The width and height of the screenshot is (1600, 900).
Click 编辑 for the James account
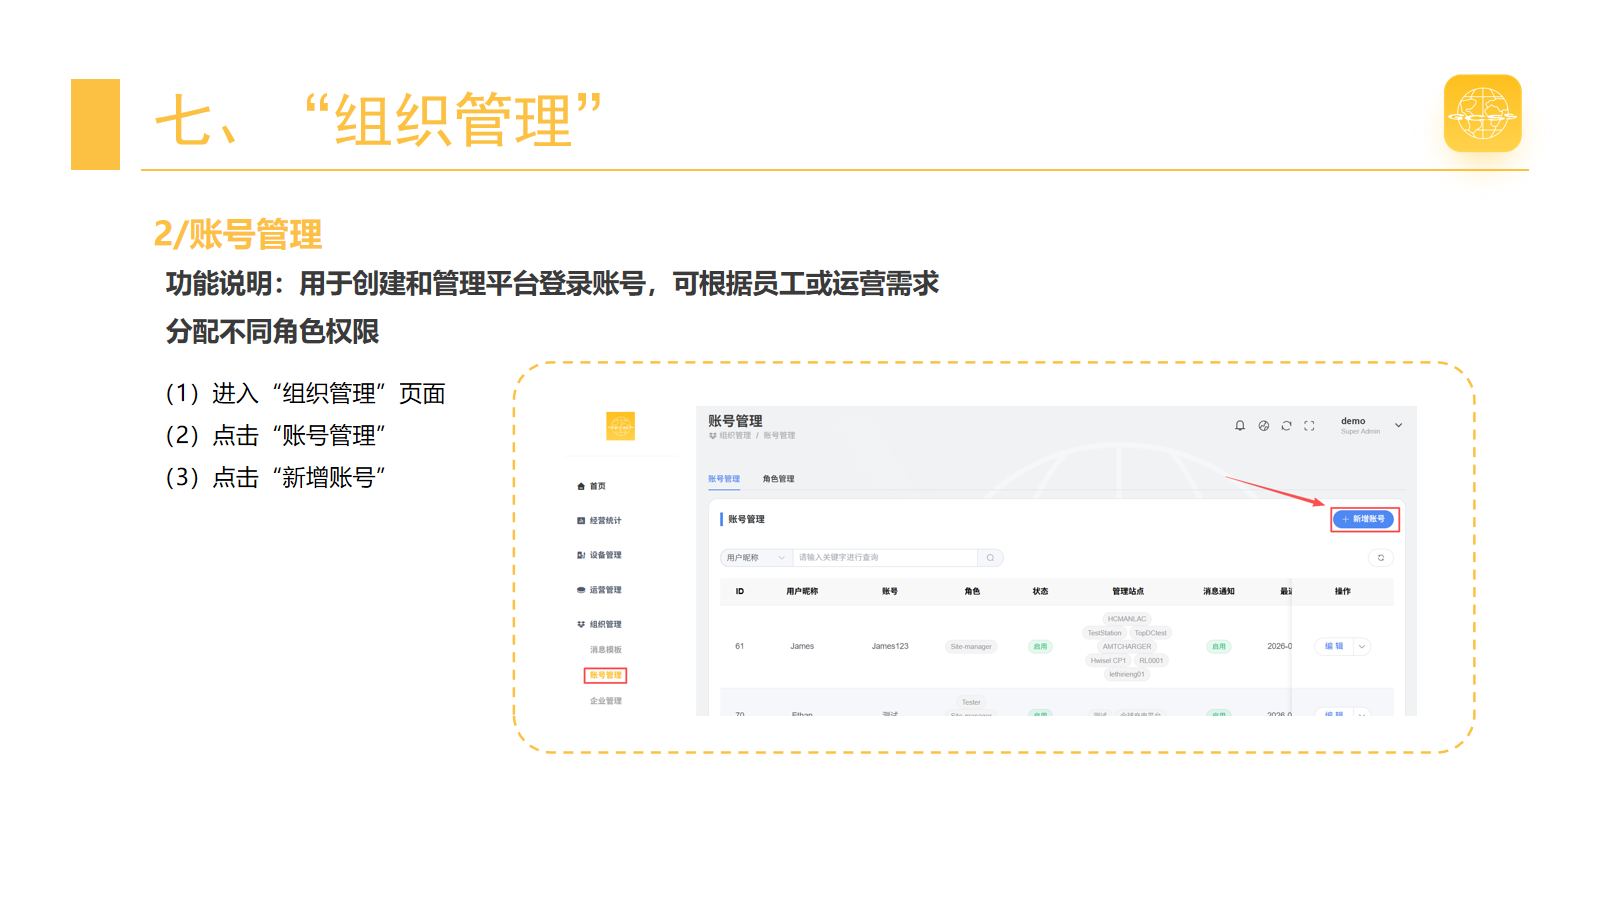coord(1334,647)
